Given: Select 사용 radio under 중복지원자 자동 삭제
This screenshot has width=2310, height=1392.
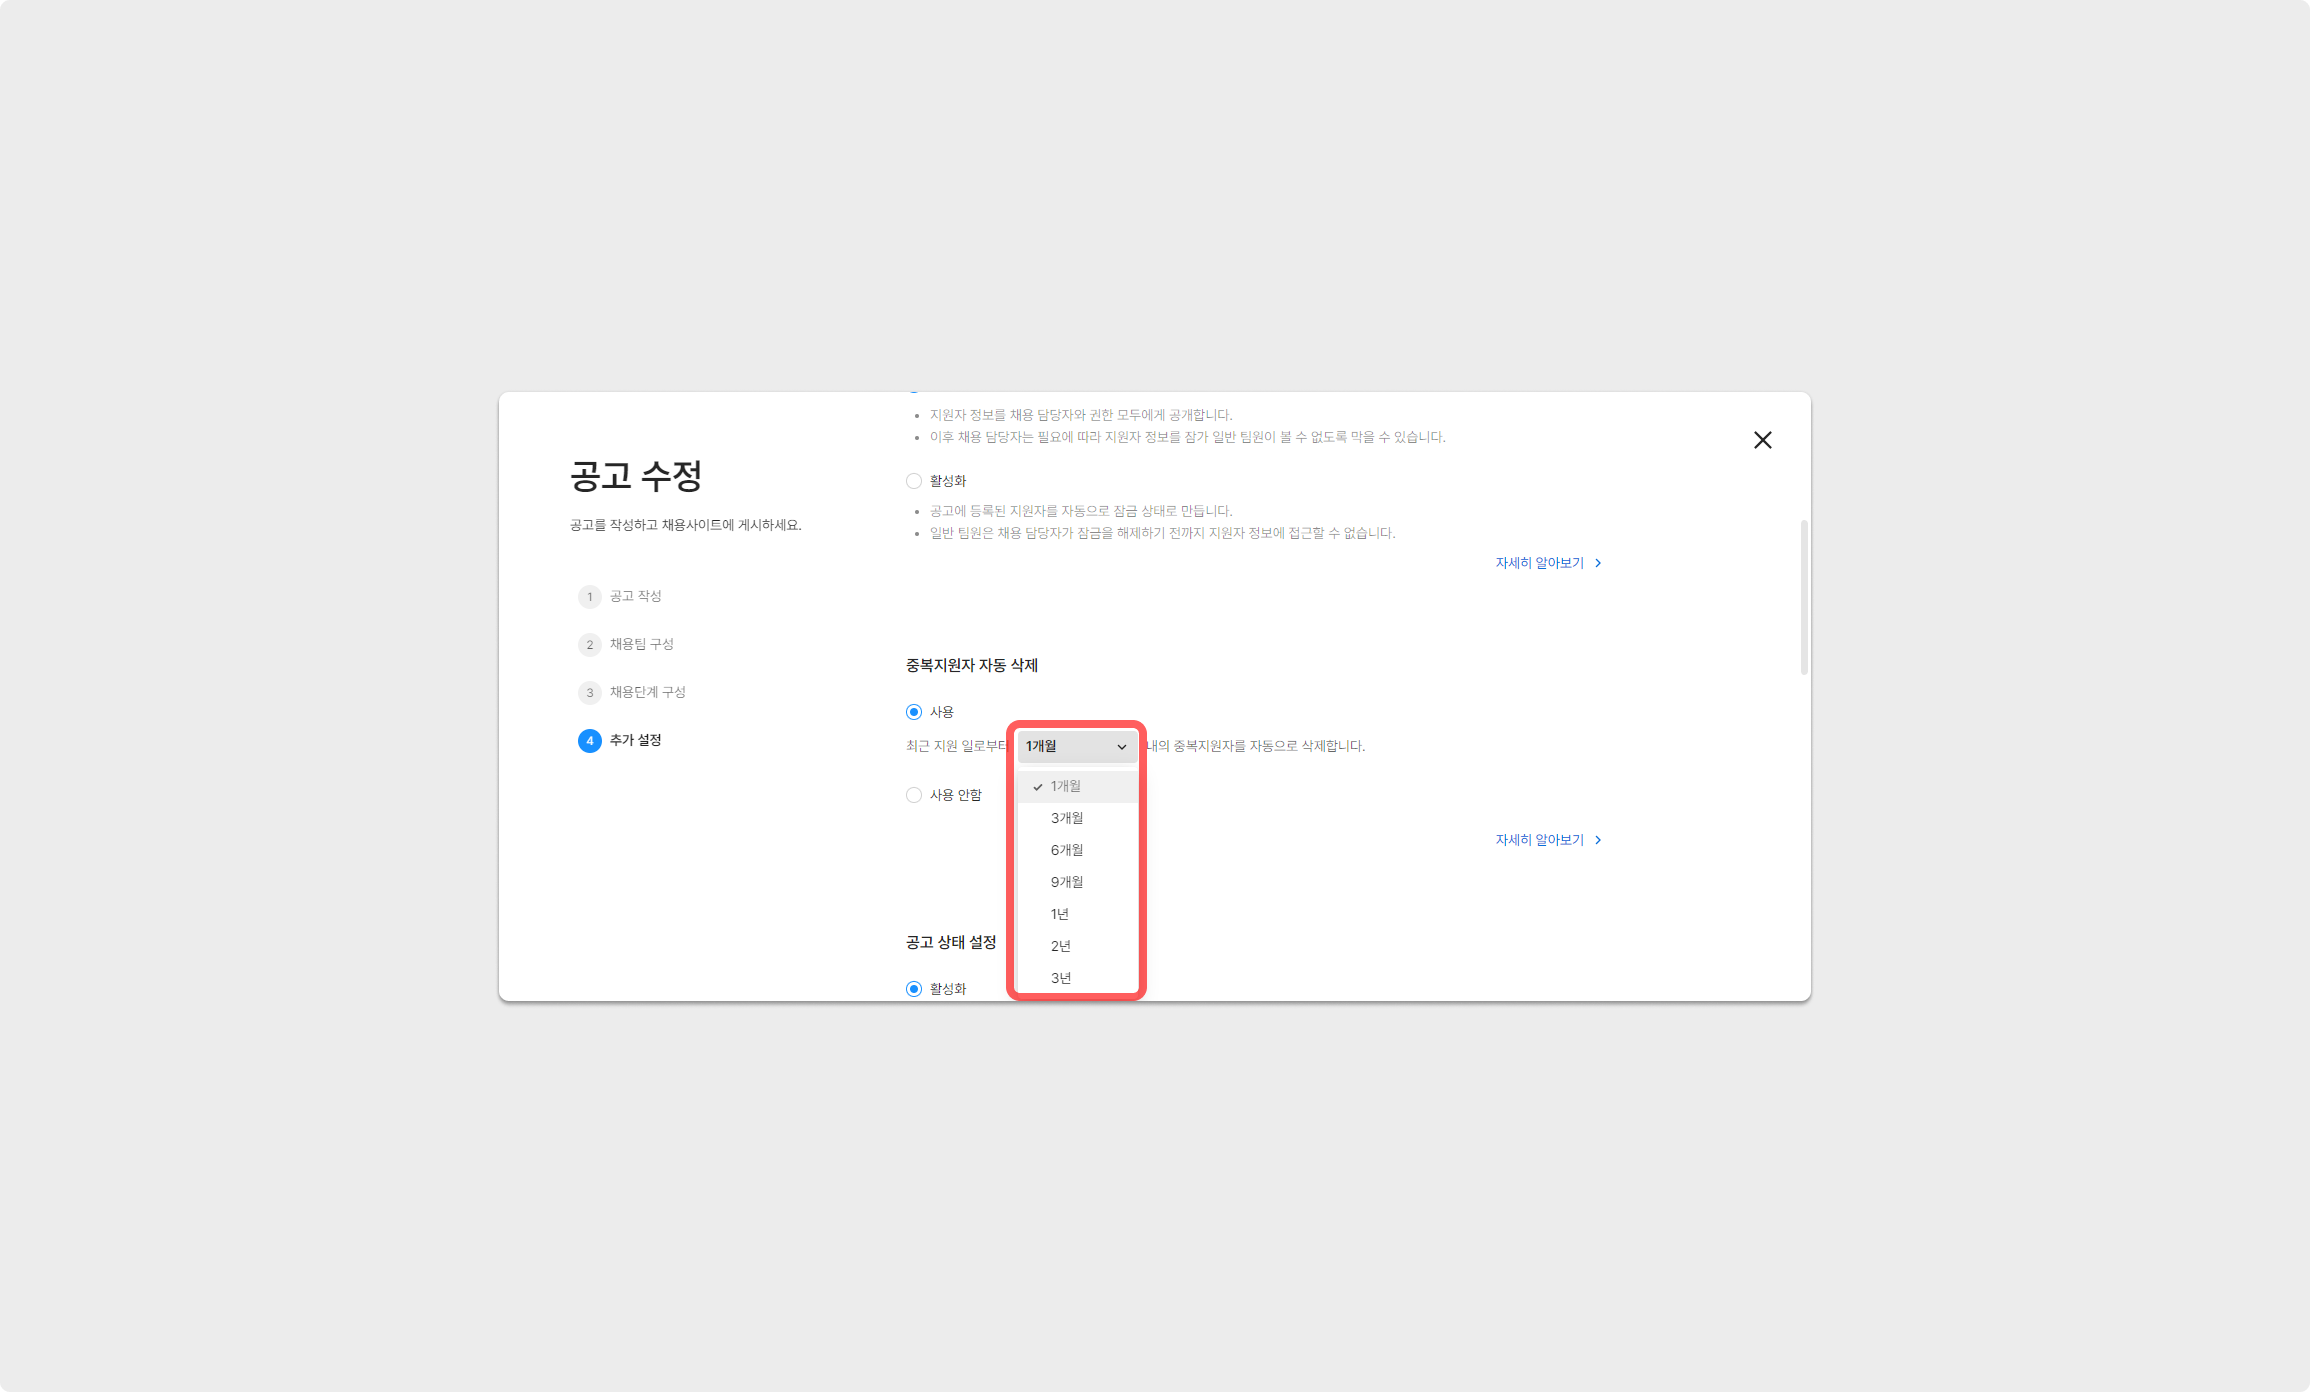Looking at the screenshot, I should click(914, 712).
